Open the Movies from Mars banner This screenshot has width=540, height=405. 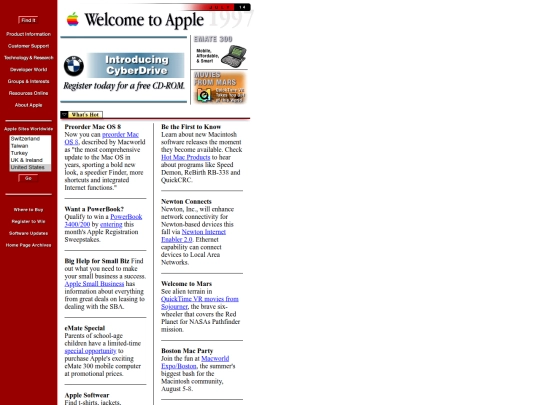click(x=219, y=88)
